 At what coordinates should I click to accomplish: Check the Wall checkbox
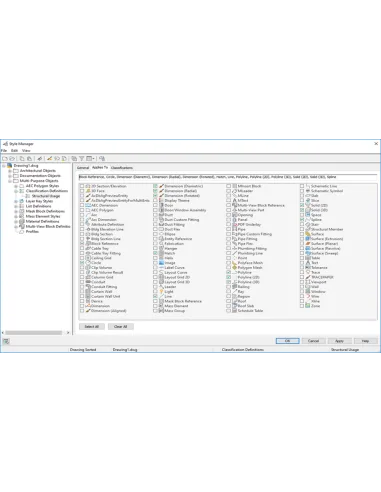(302, 287)
